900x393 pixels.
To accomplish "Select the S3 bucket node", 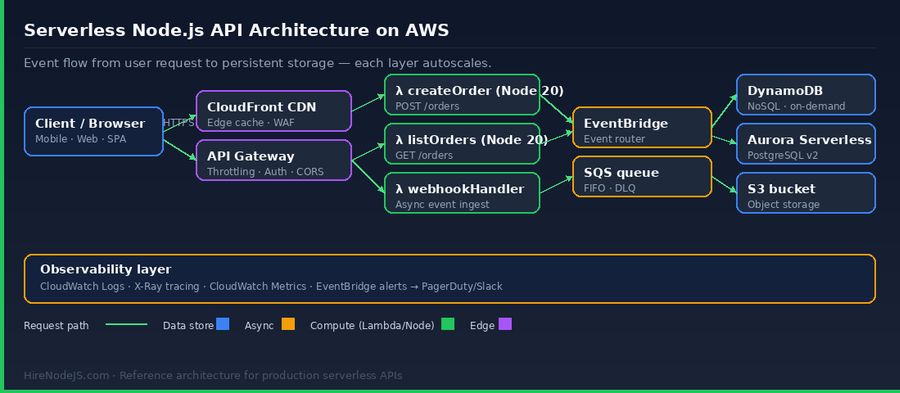I will [x=806, y=193].
